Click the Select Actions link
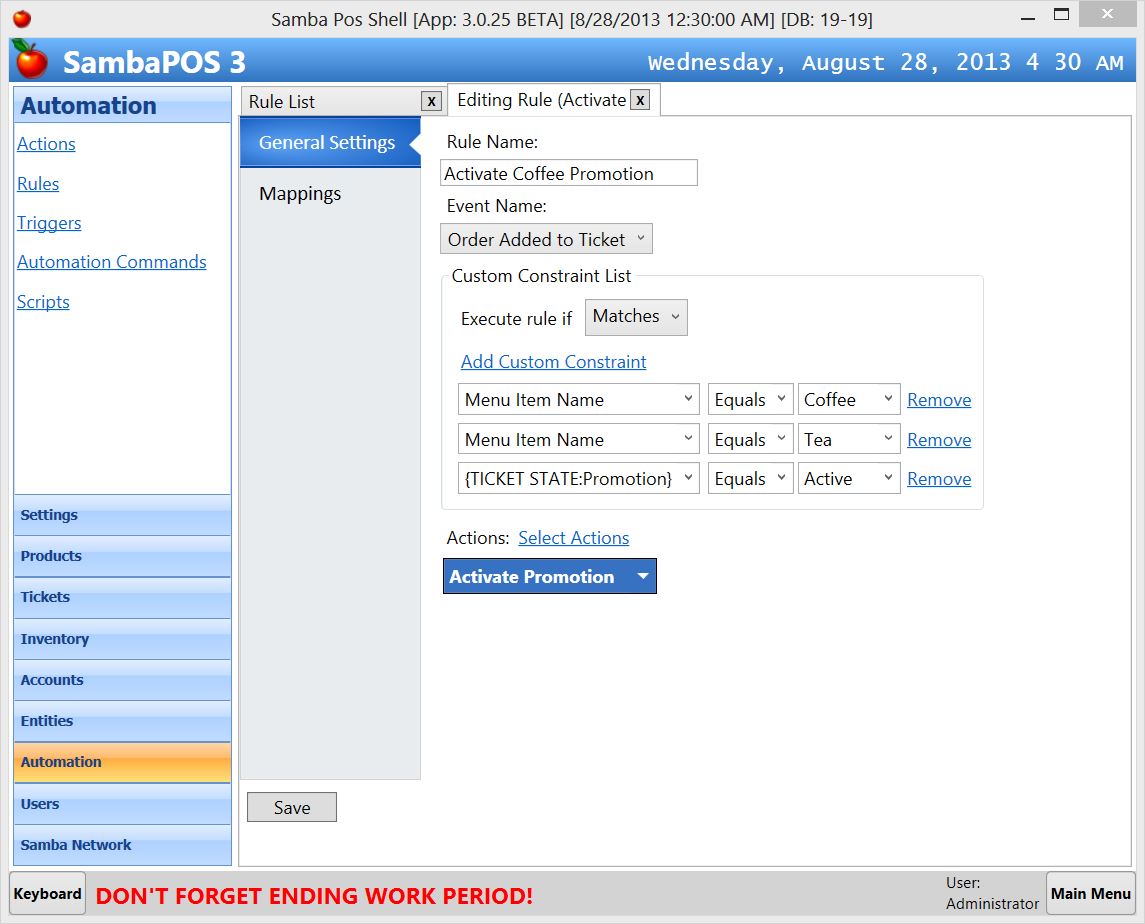Viewport: 1145px width, 924px height. coord(573,538)
